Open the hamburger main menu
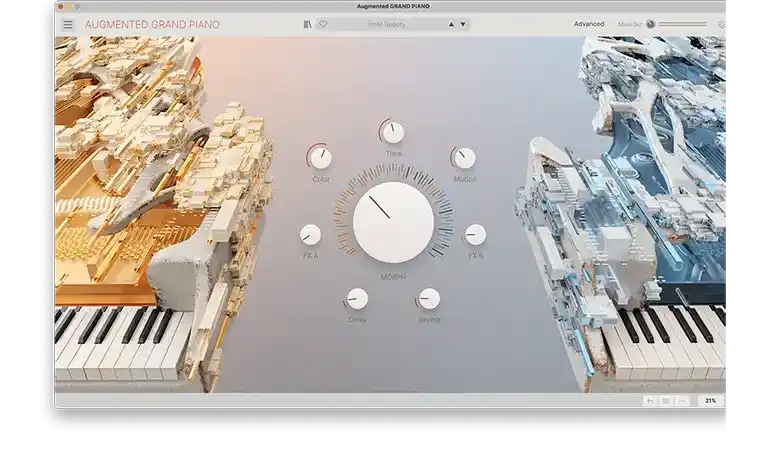The image size is (780, 450). [68, 24]
